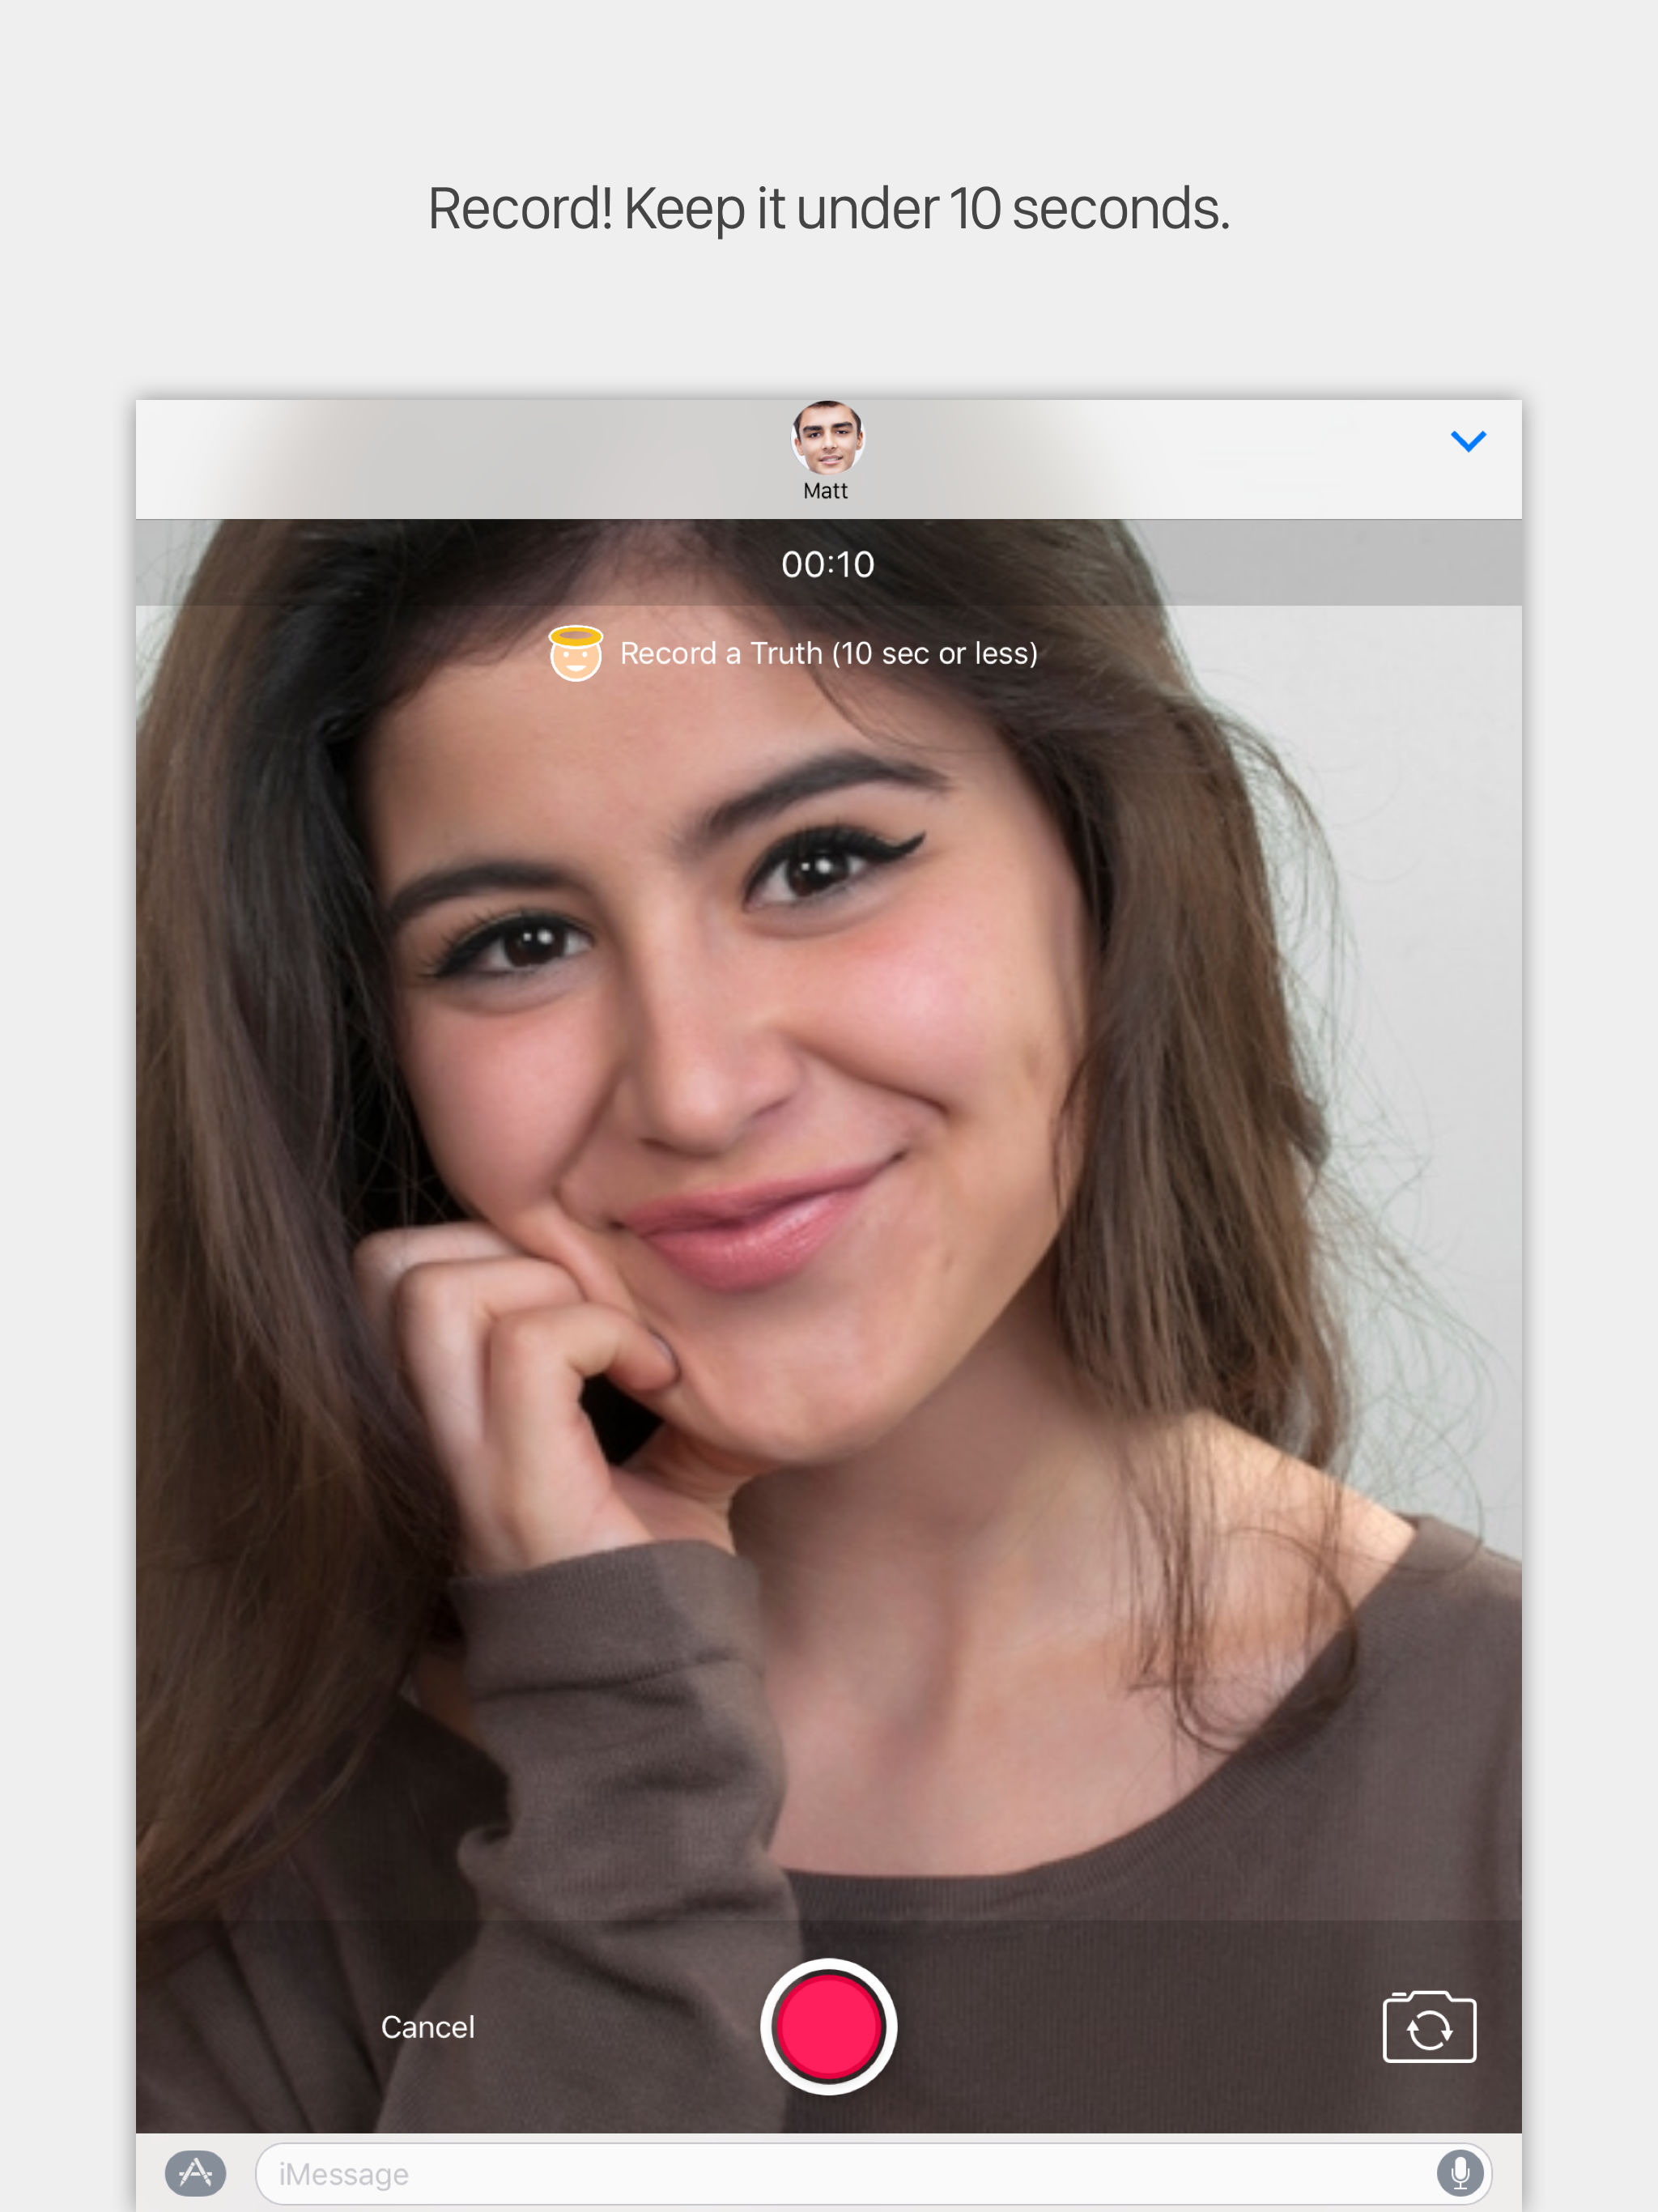Viewport: 1658px width, 2212px height.
Task: Open Matt's contact avatar
Action: [828, 437]
